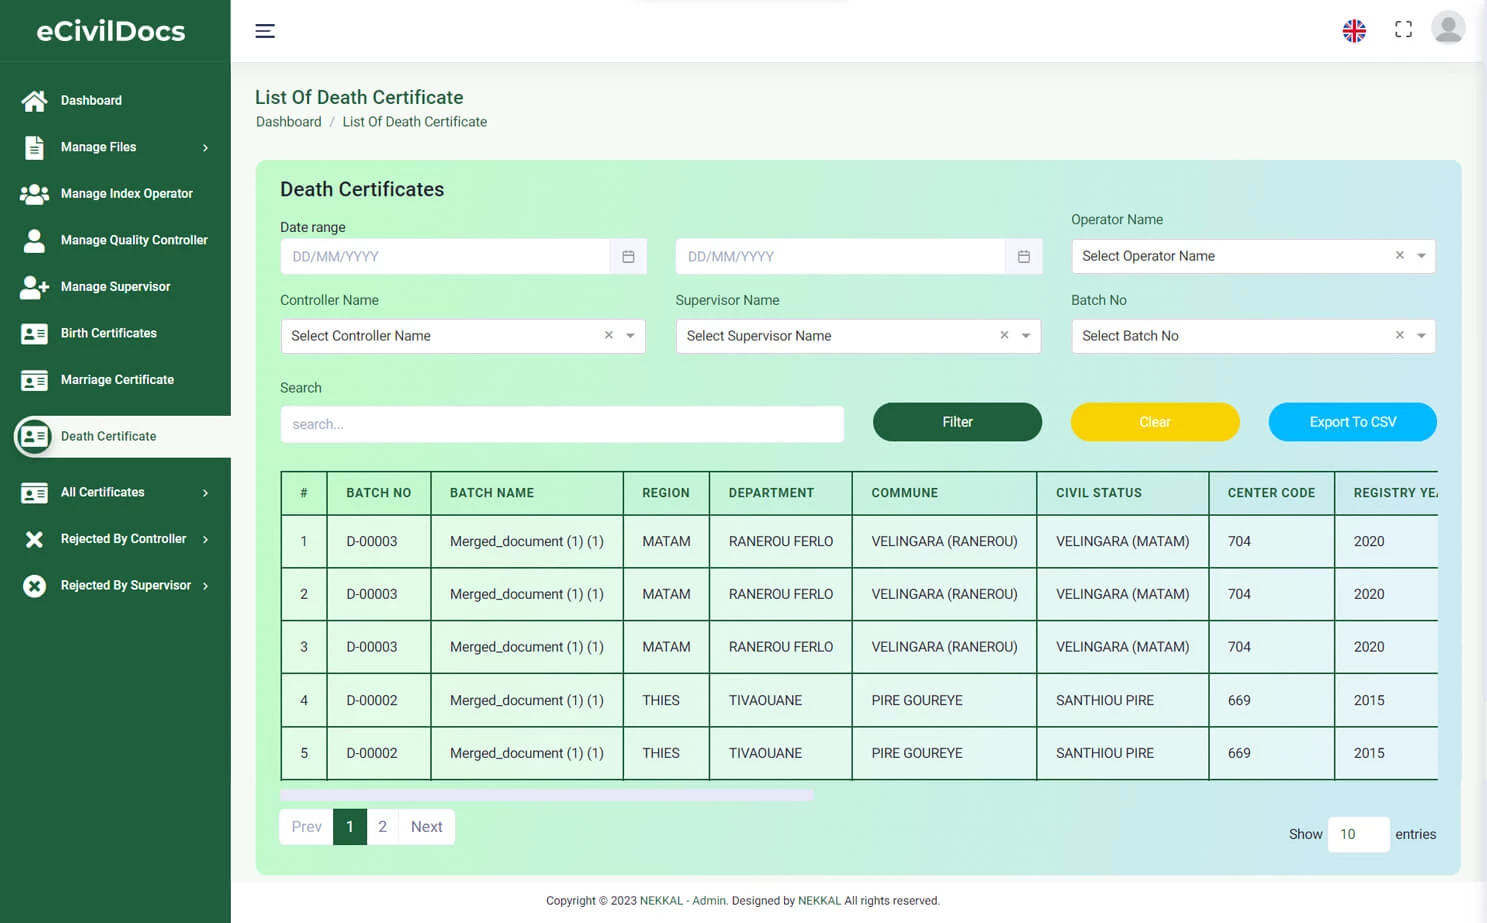Clear the Select Batch No selection
The width and height of the screenshot is (1487, 923).
point(1399,335)
